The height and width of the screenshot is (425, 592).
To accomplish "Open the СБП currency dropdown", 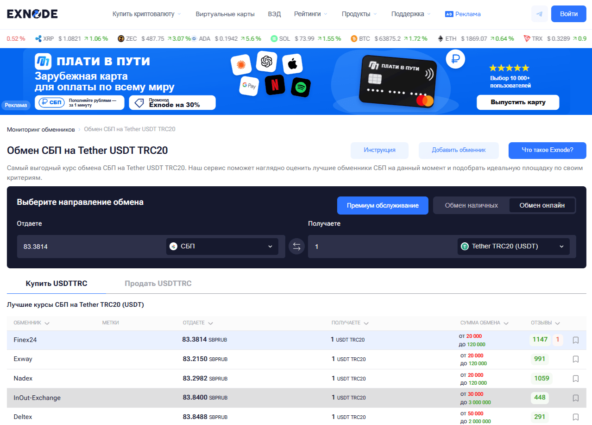I will (222, 246).
